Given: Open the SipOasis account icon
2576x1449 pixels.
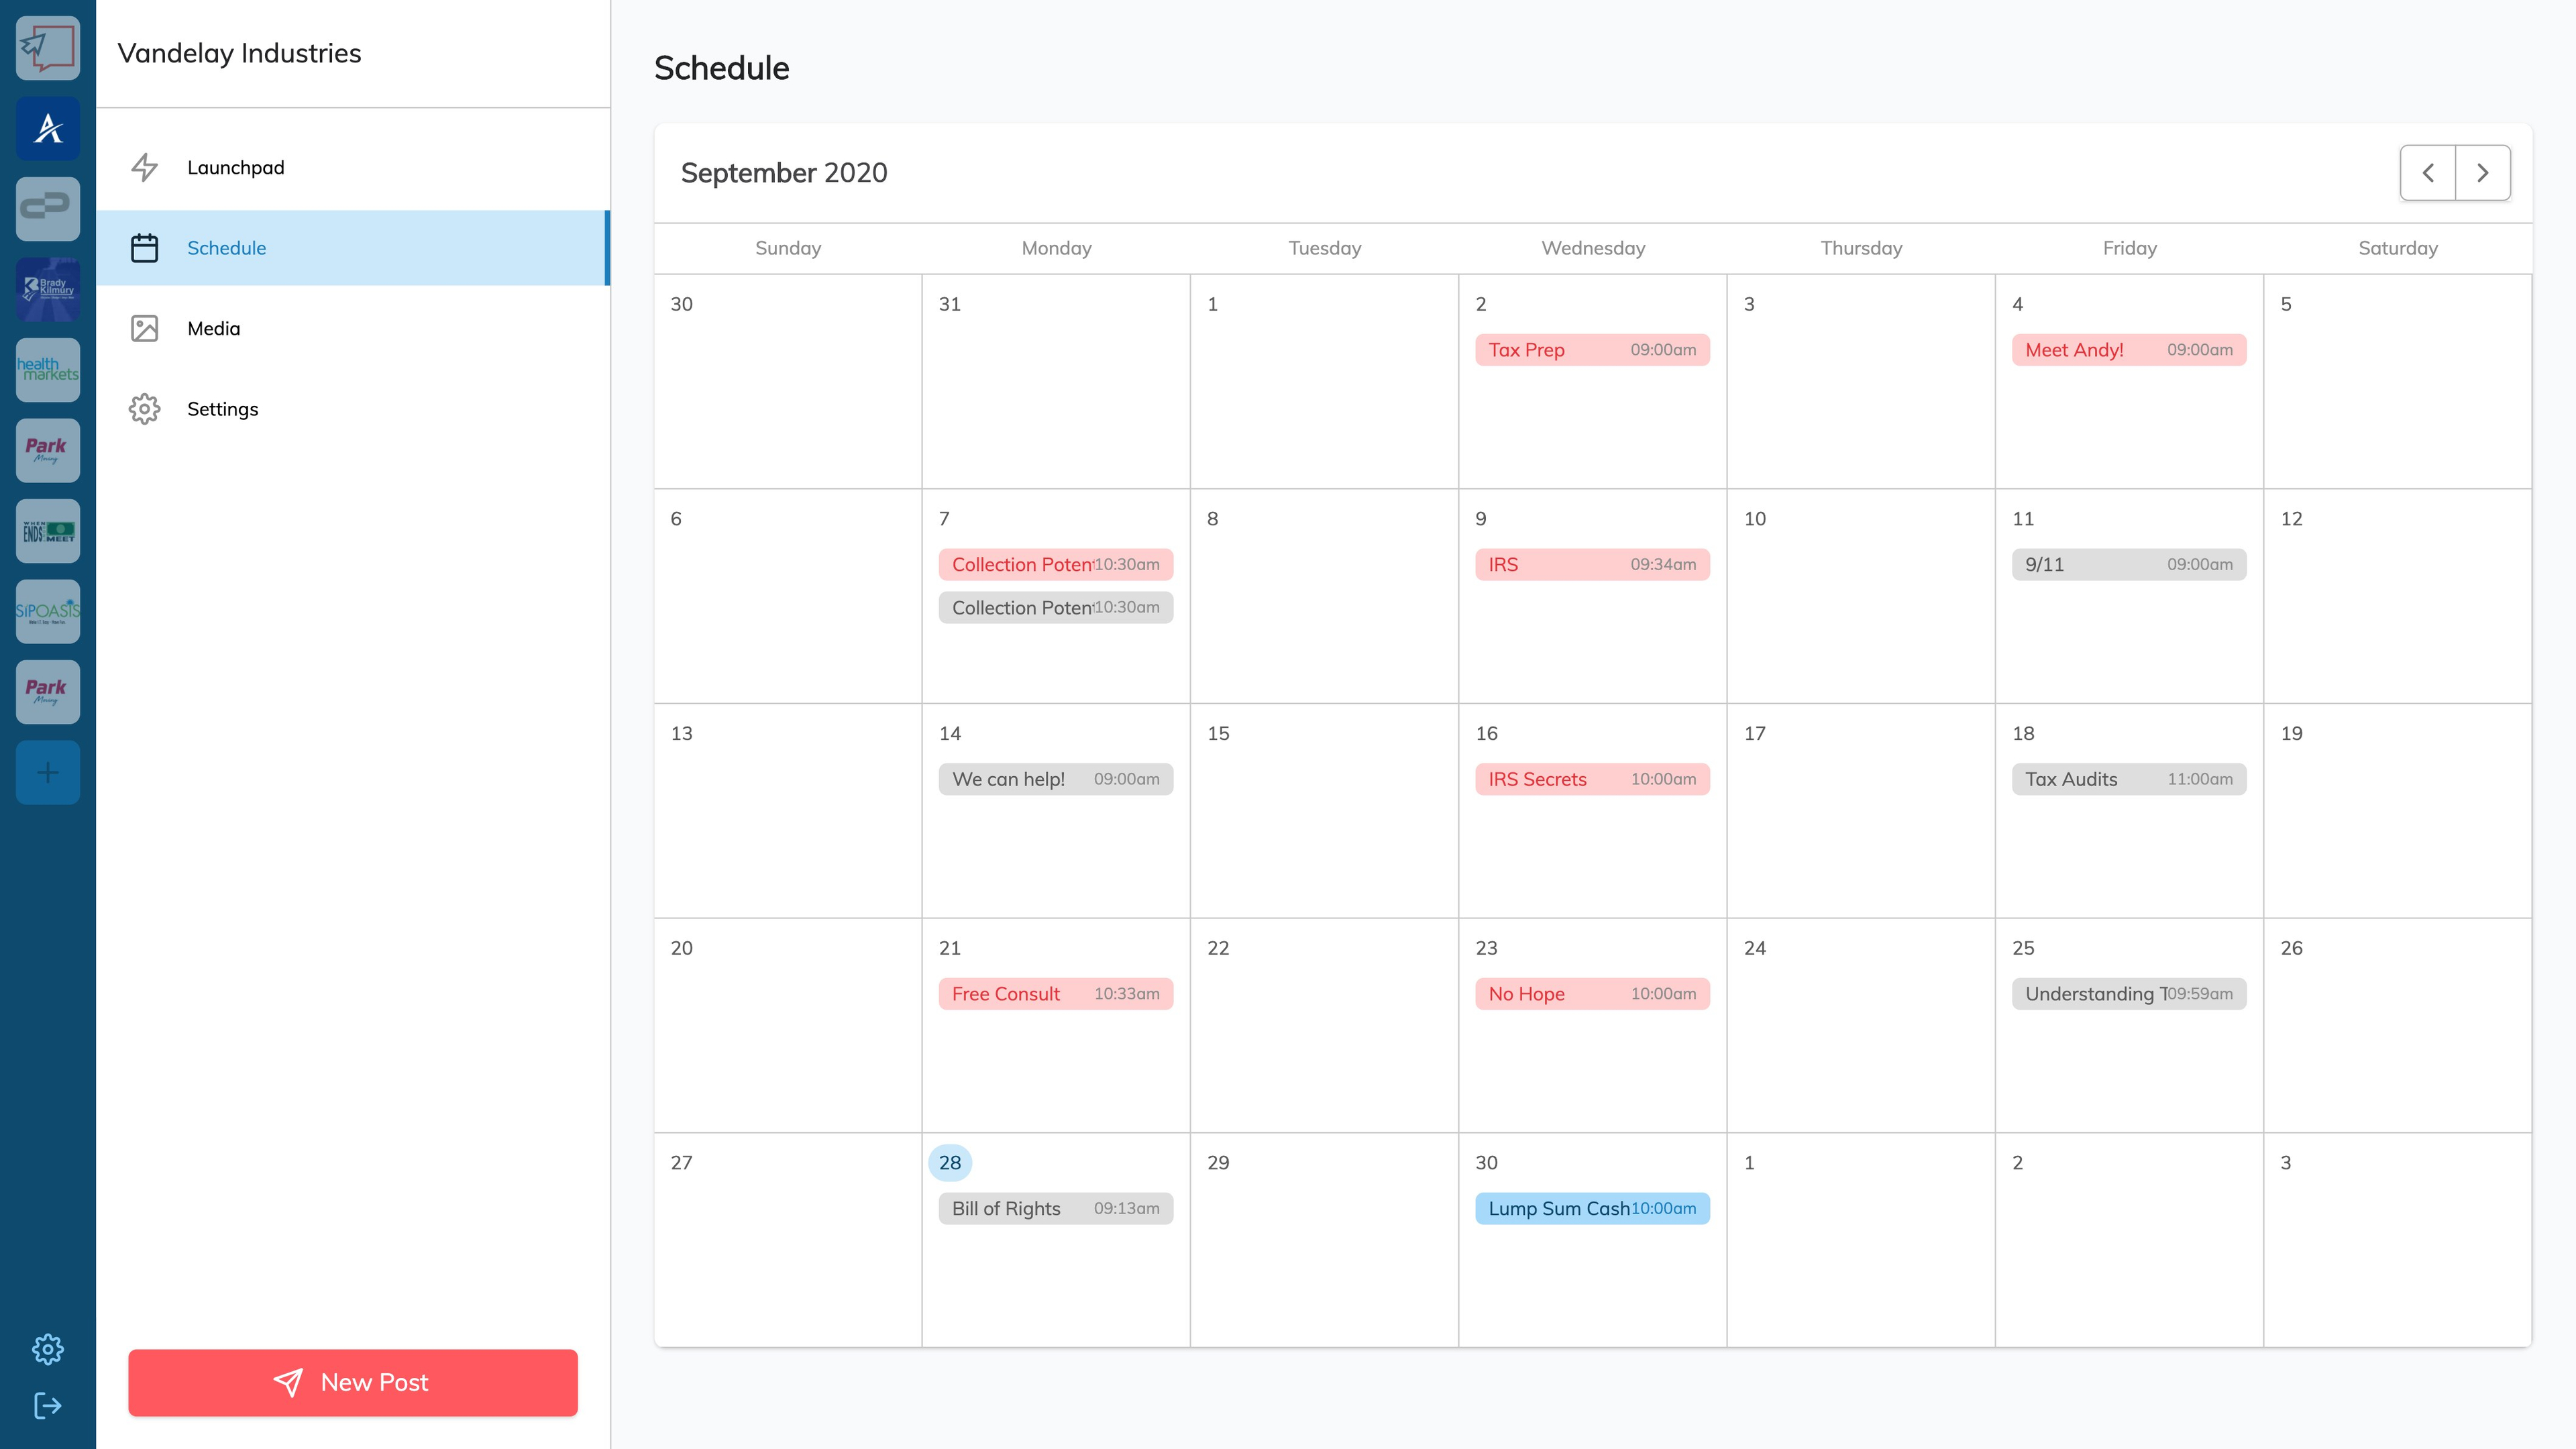Looking at the screenshot, I should coord(48,611).
